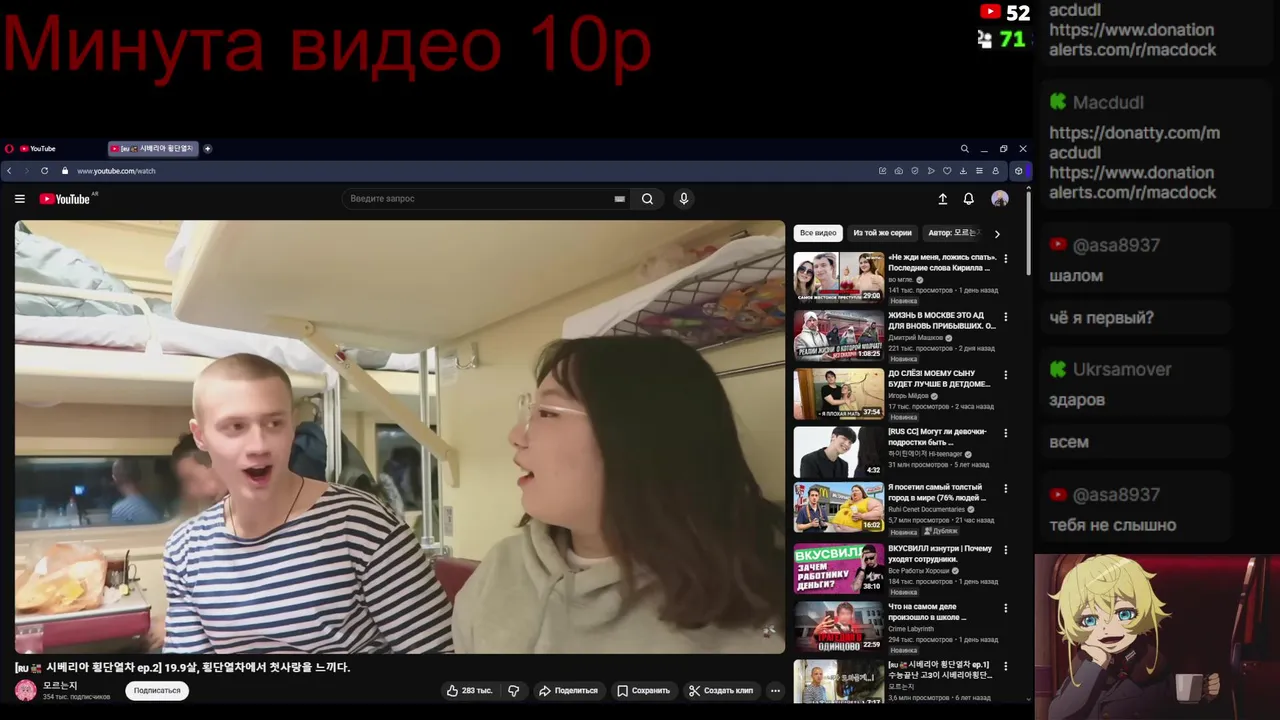1280x720 pixels.
Task: Click the search magnifier button on YouTube
Action: 647,199
